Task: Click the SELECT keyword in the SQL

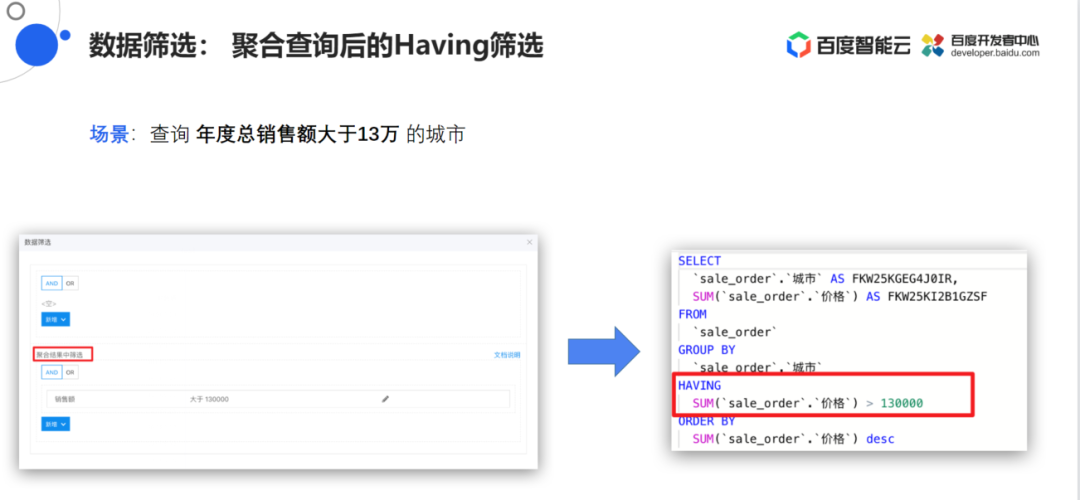Action: coord(699,261)
